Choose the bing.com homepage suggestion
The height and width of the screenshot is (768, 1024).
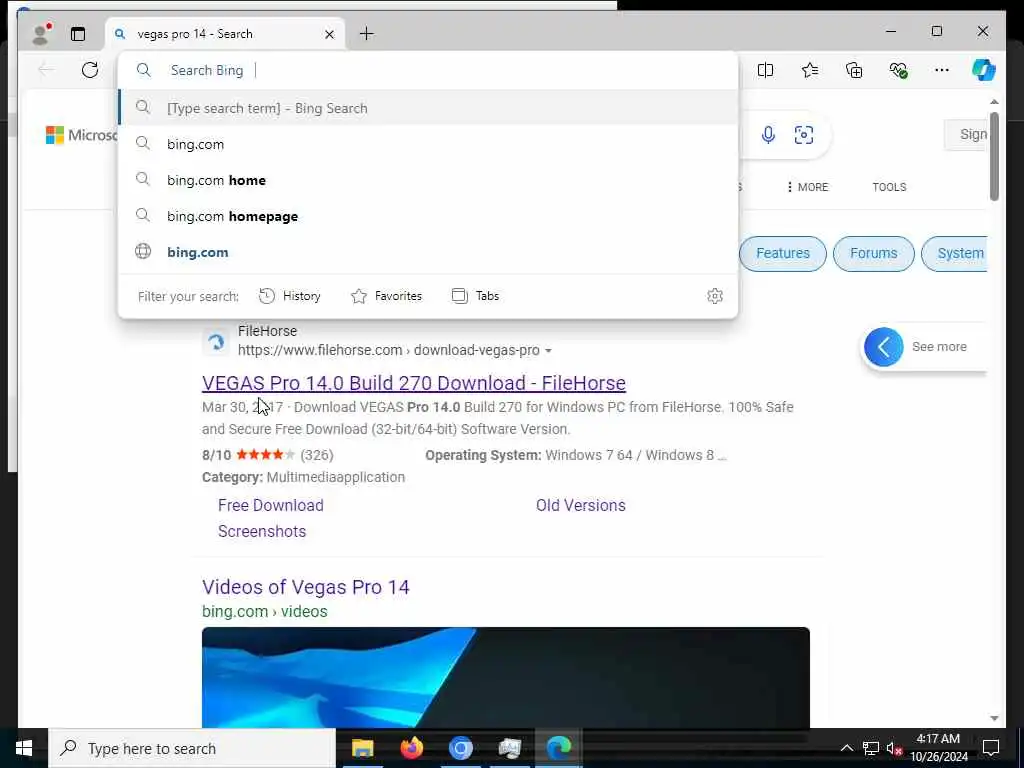tap(428, 216)
